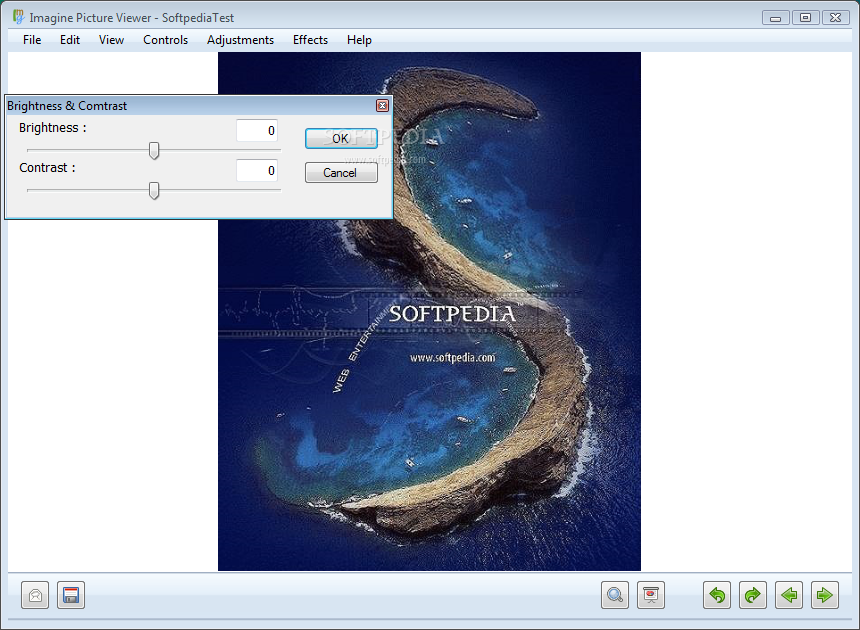Click the save floppy disk icon

point(71,595)
